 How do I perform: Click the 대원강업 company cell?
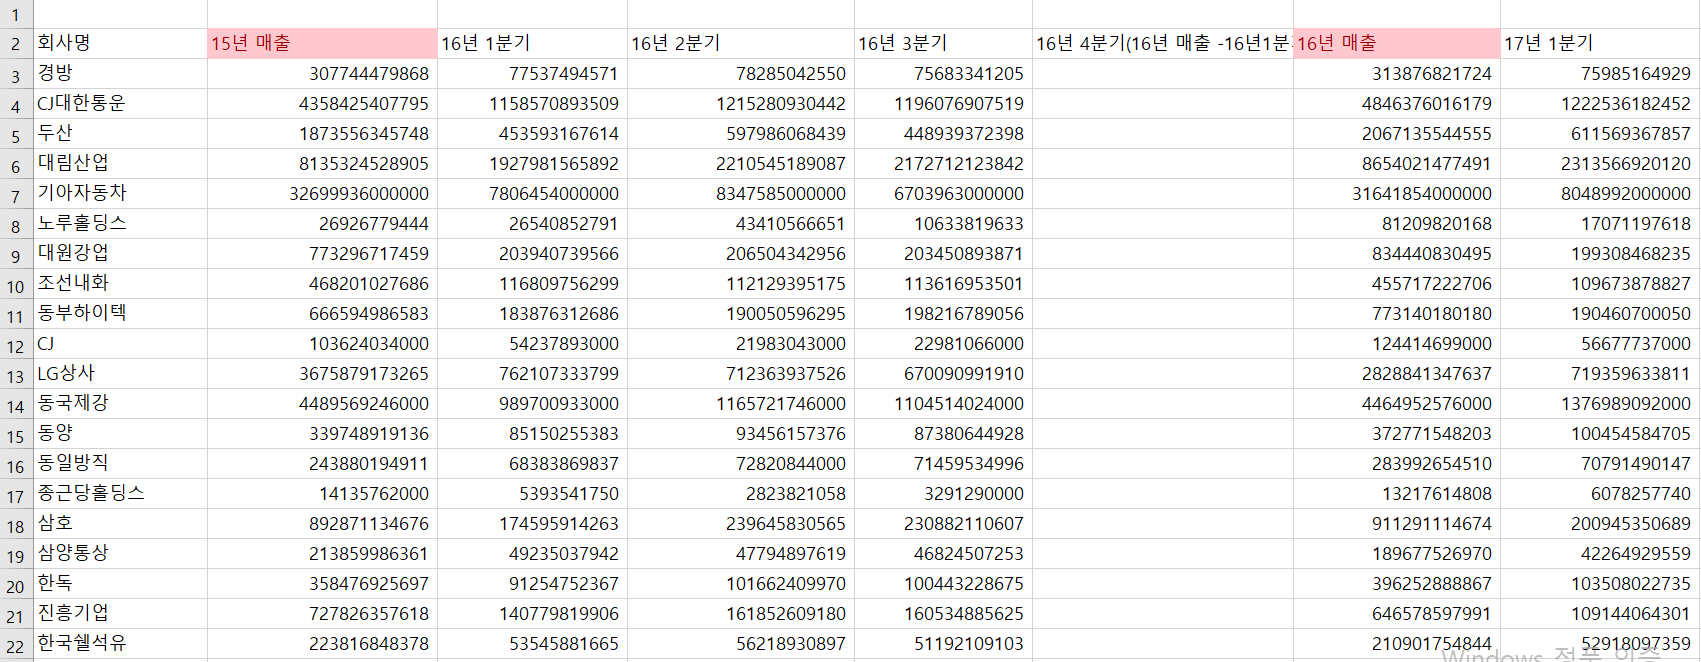(x=120, y=253)
